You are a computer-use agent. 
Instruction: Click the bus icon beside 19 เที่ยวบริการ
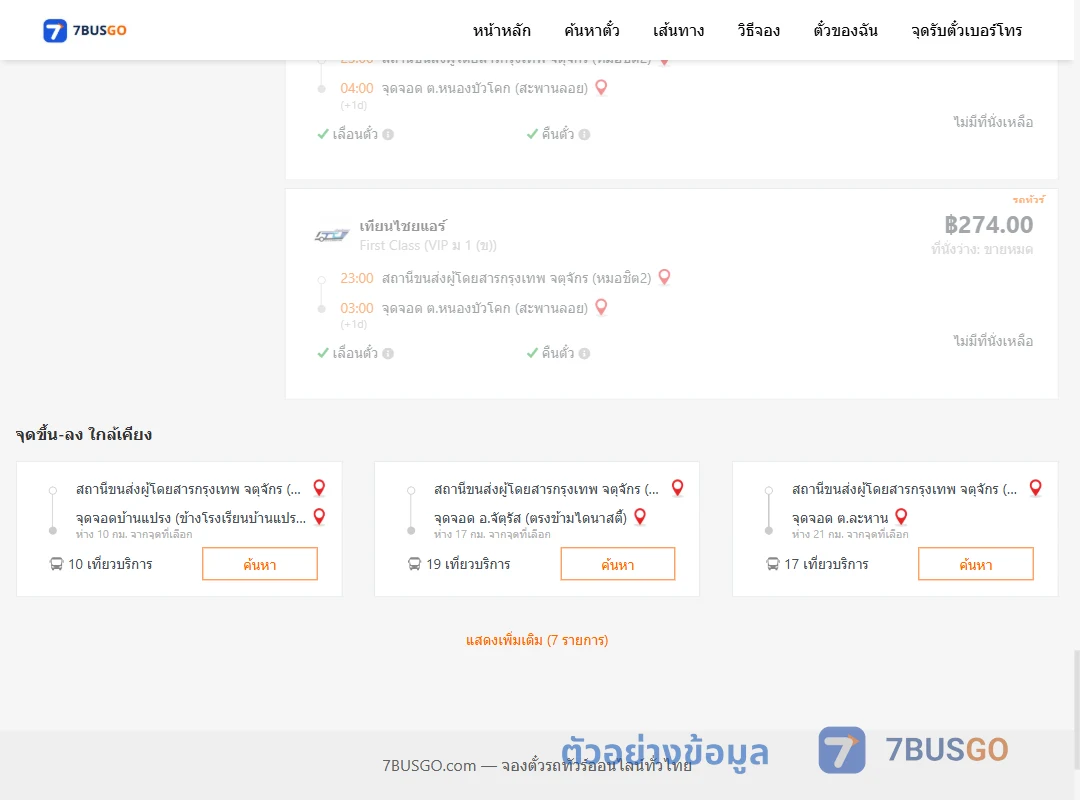[x=414, y=564]
